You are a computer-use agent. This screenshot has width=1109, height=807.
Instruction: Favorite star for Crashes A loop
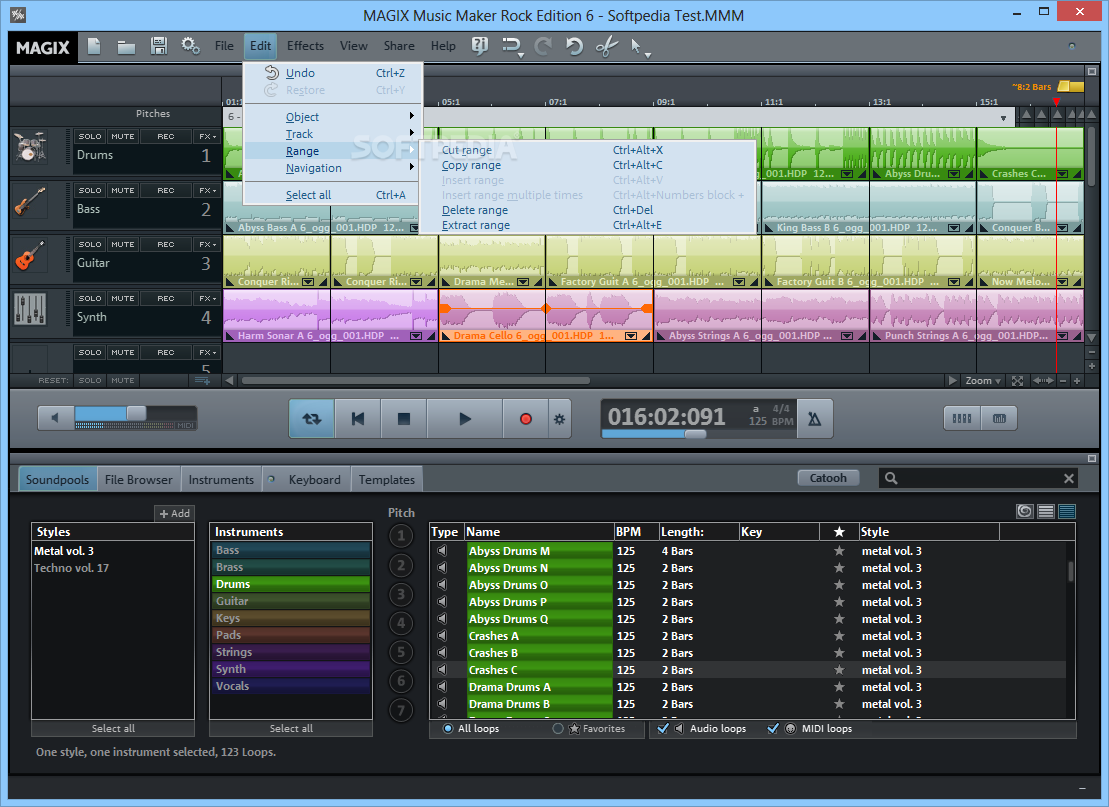click(839, 636)
